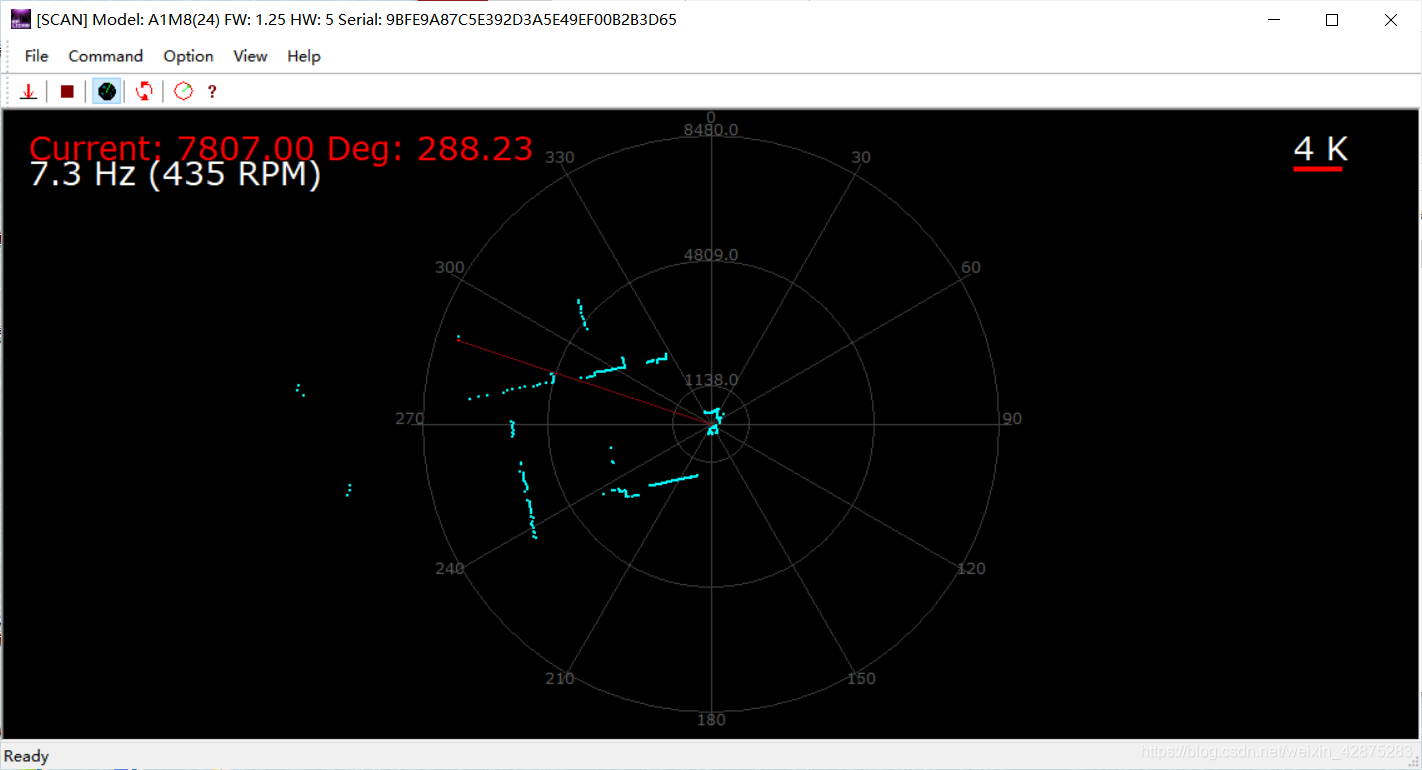
Task: Click the red down-arrow dump data icon
Action: [29, 91]
